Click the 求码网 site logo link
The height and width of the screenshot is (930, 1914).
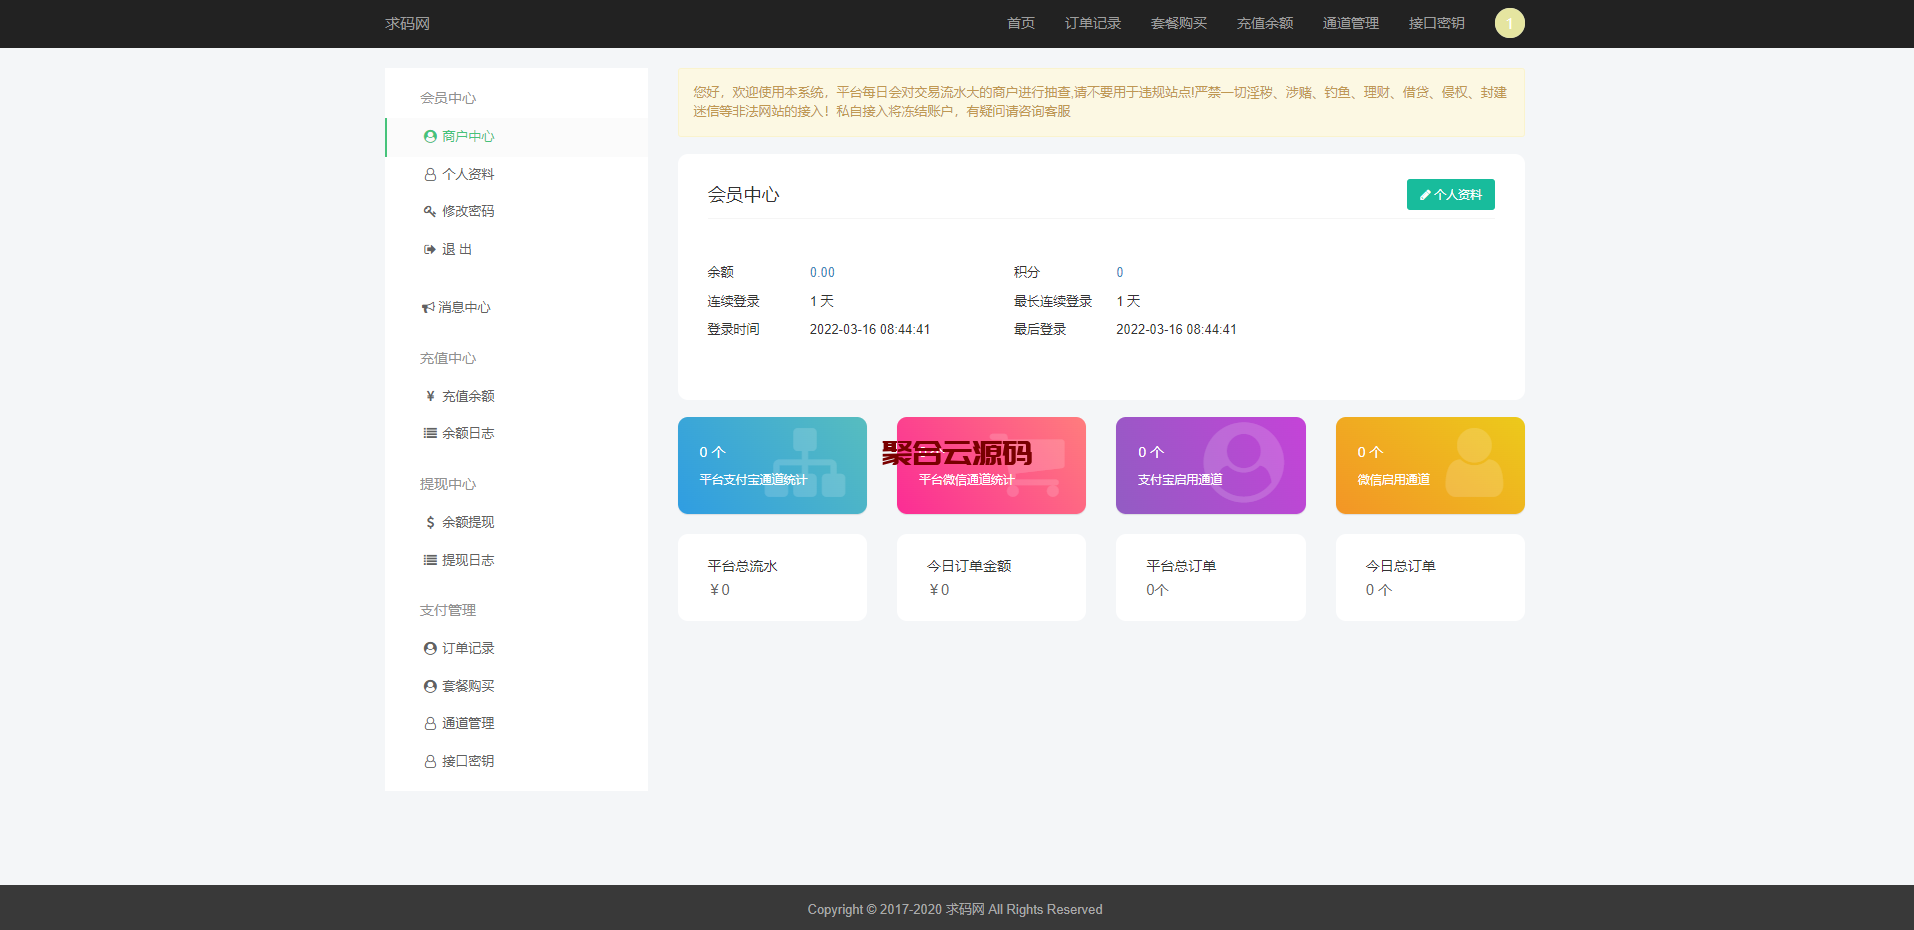[407, 23]
